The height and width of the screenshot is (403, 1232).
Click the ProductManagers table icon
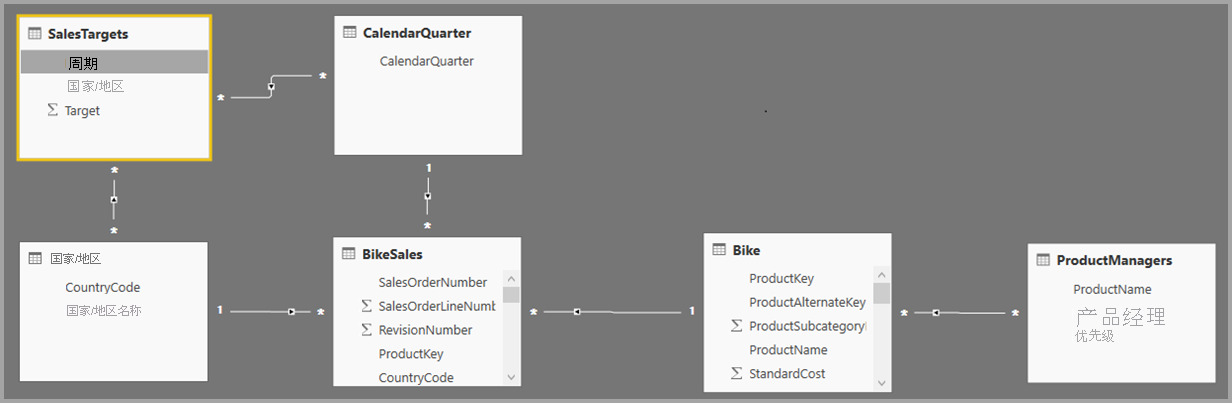(x=1043, y=259)
